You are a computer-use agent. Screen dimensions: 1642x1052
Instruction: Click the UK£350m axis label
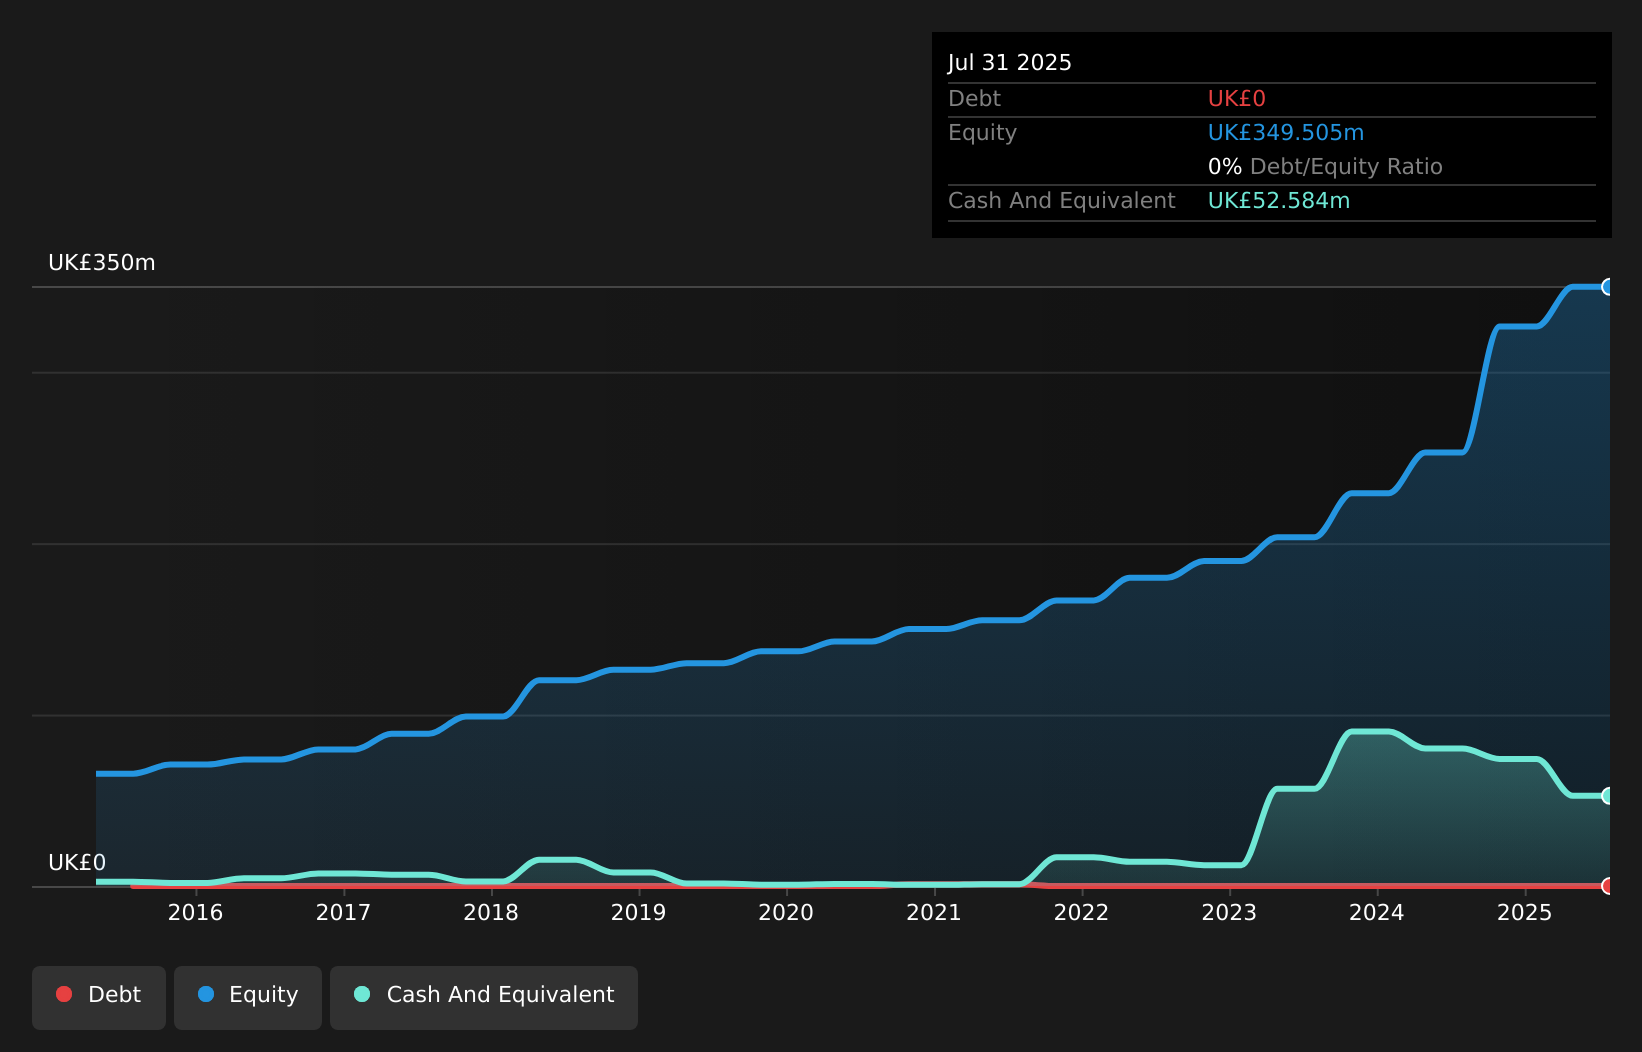[x=101, y=262]
